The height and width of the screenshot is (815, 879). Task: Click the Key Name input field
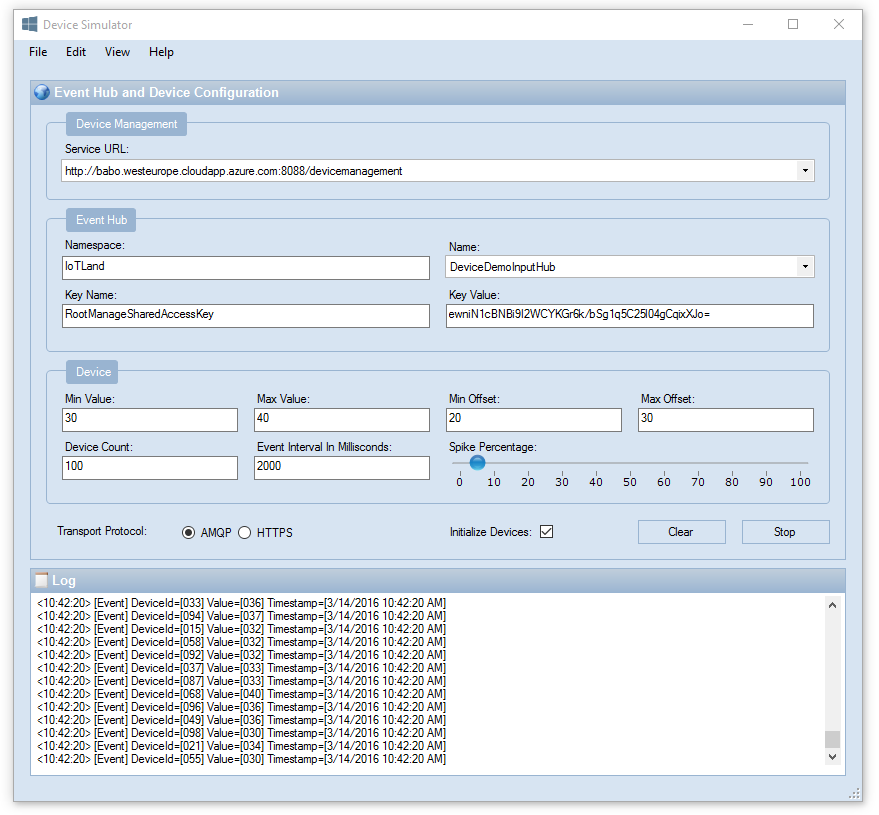click(x=246, y=316)
